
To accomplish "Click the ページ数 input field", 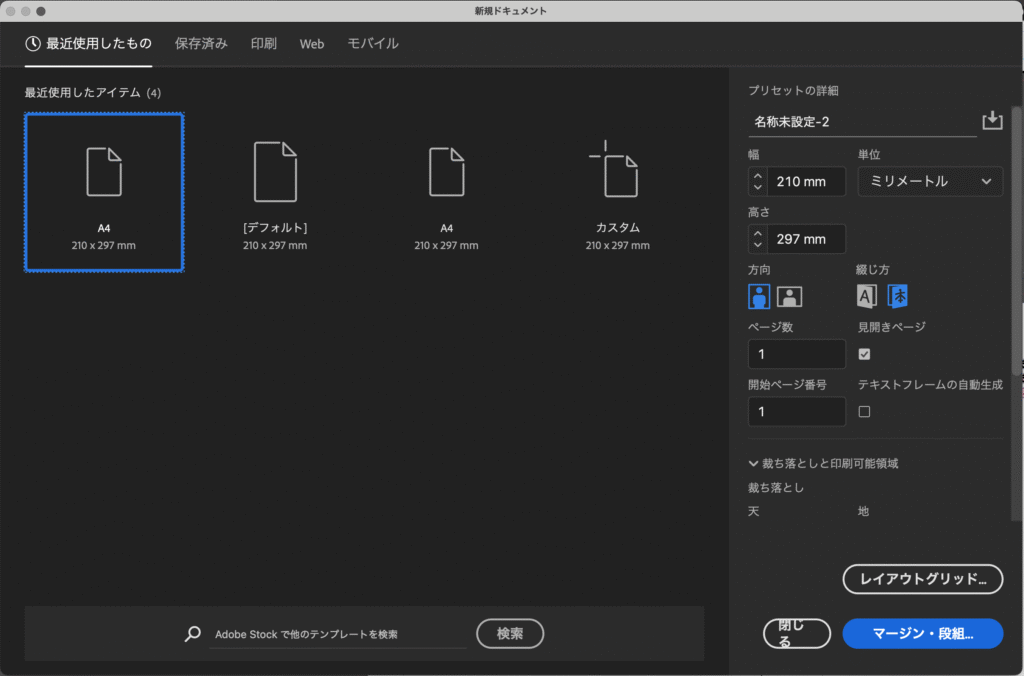I will point(797,354).
